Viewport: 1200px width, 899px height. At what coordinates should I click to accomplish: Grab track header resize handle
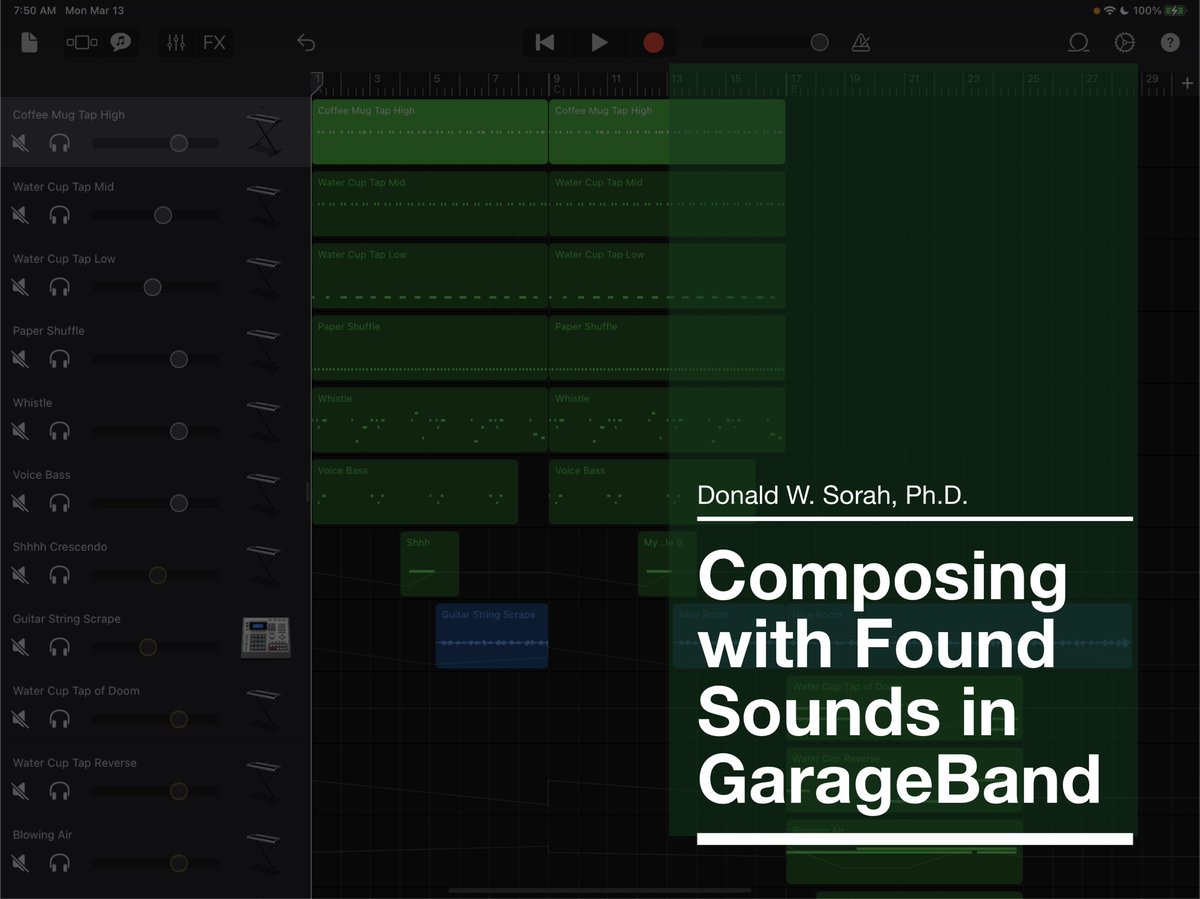[308, 491]
